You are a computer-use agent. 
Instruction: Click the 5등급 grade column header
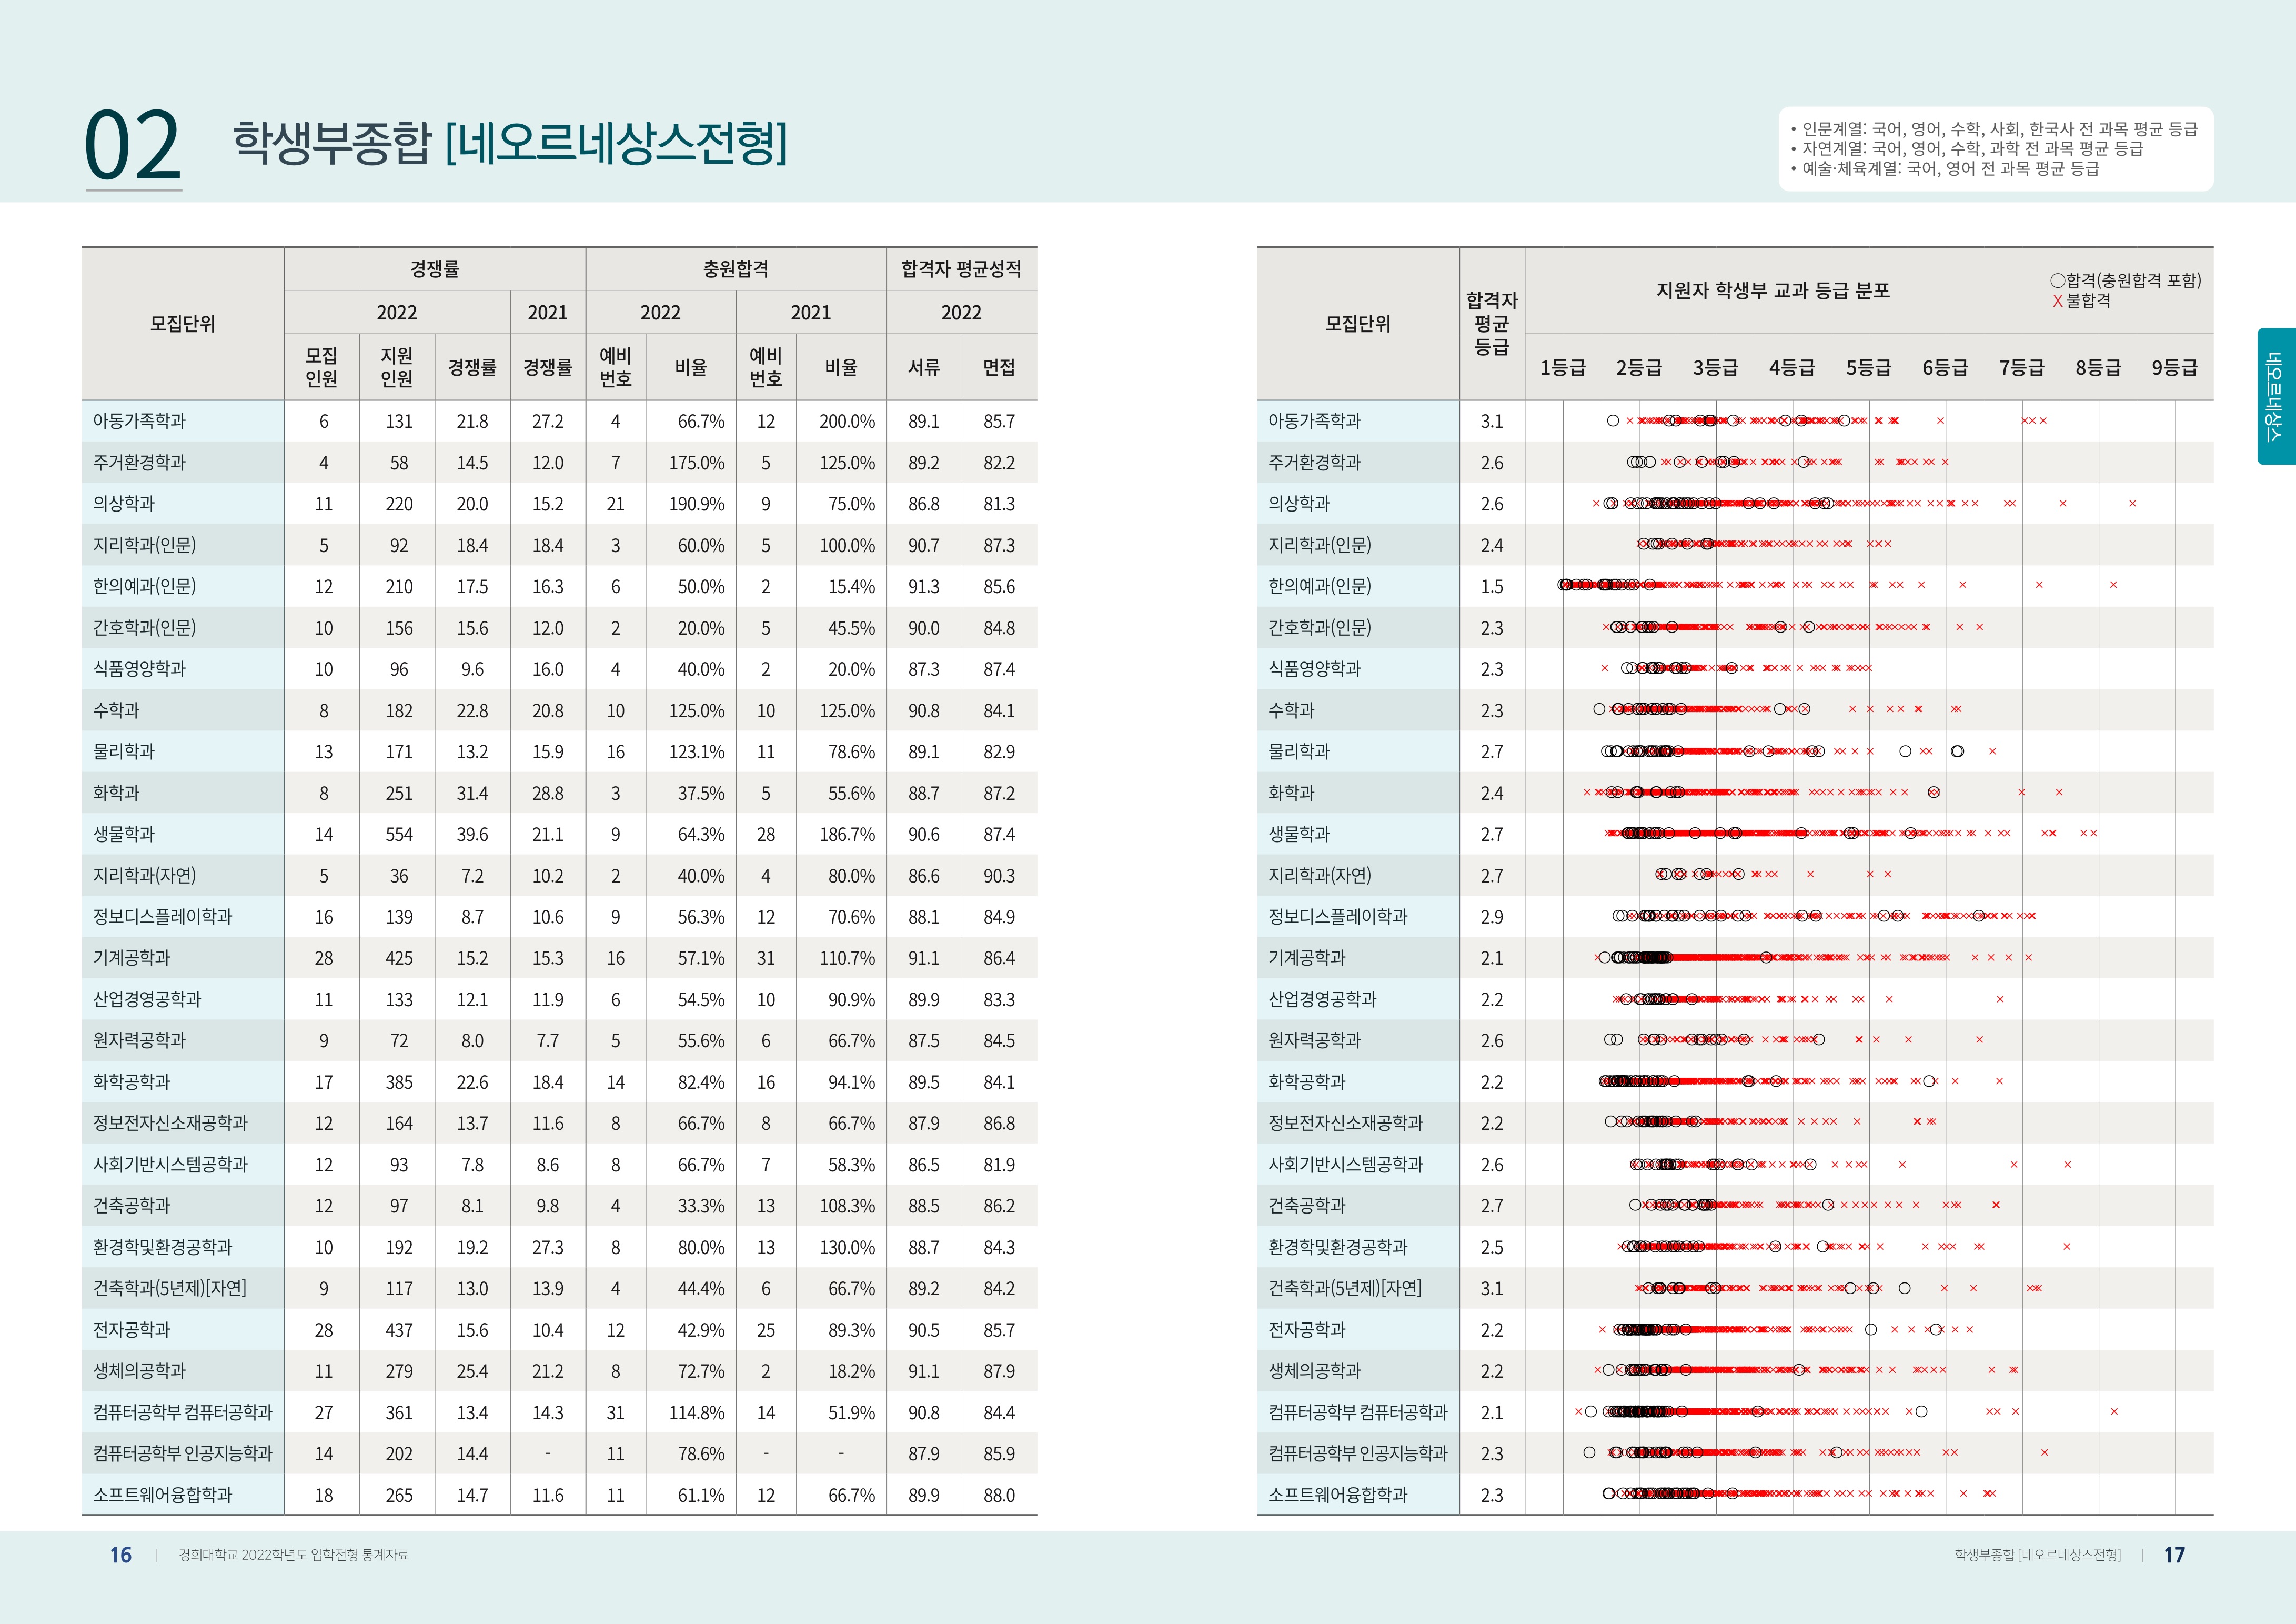1868,367
